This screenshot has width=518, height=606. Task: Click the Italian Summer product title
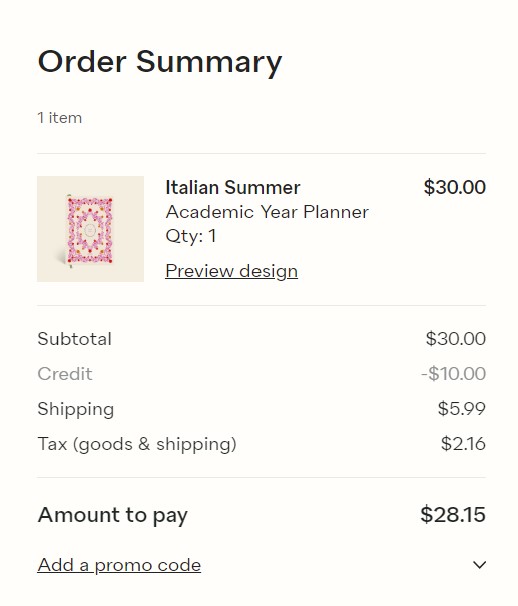pos(233,187)
